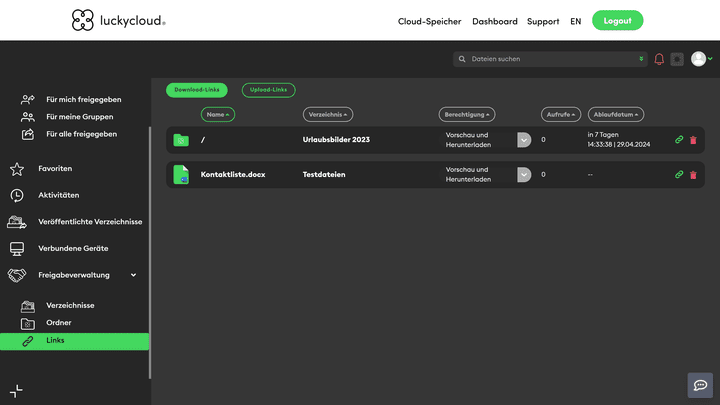This screenshot has height=405, width=720.
Task: Change permission dropdown for Kontaktliste.docx
Action: [x=524, y=174]
